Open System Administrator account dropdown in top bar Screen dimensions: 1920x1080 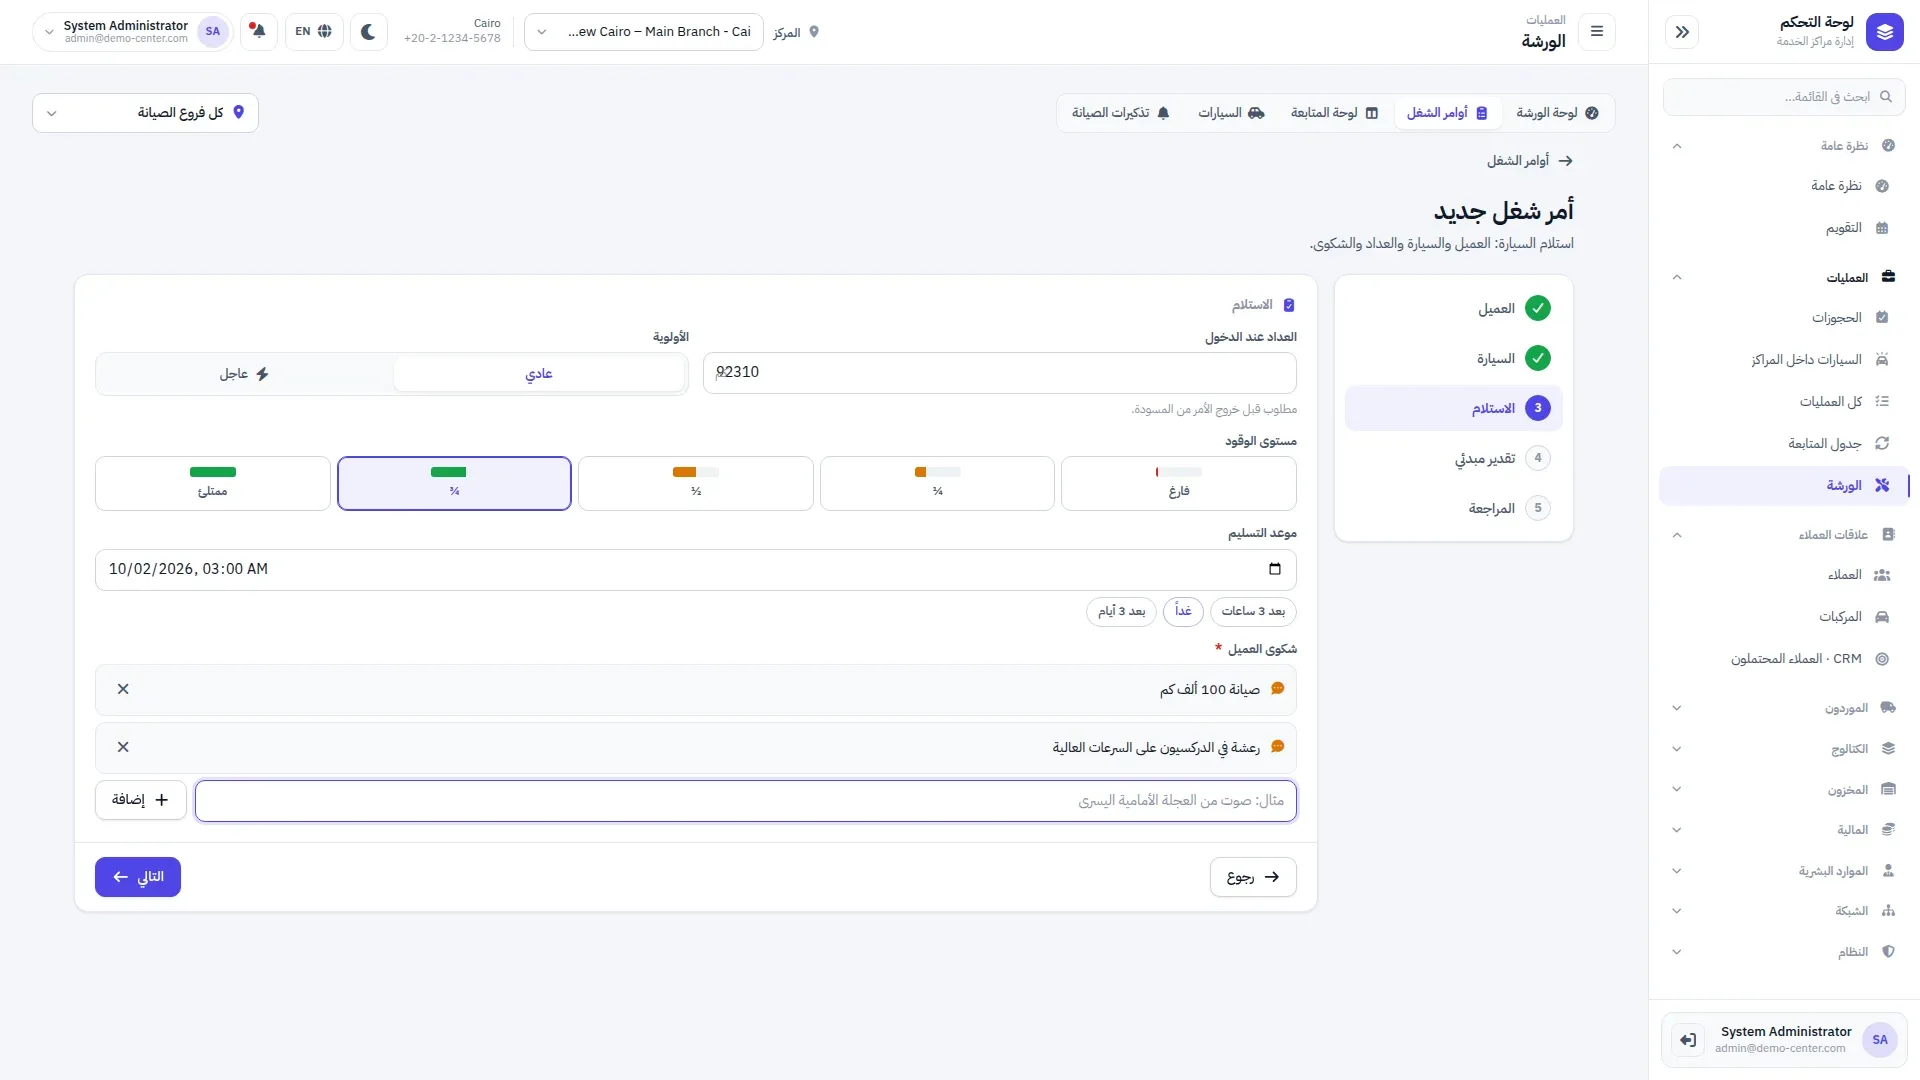(x=131, y=32)
